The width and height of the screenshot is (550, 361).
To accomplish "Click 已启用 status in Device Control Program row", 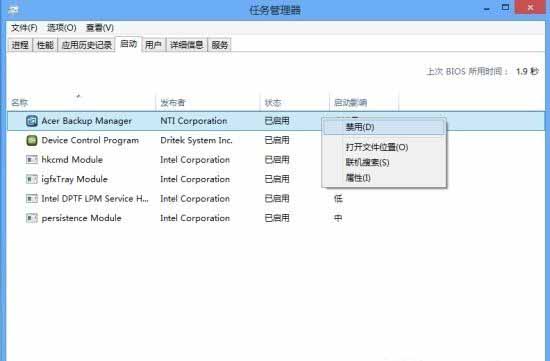I will 277,140.
